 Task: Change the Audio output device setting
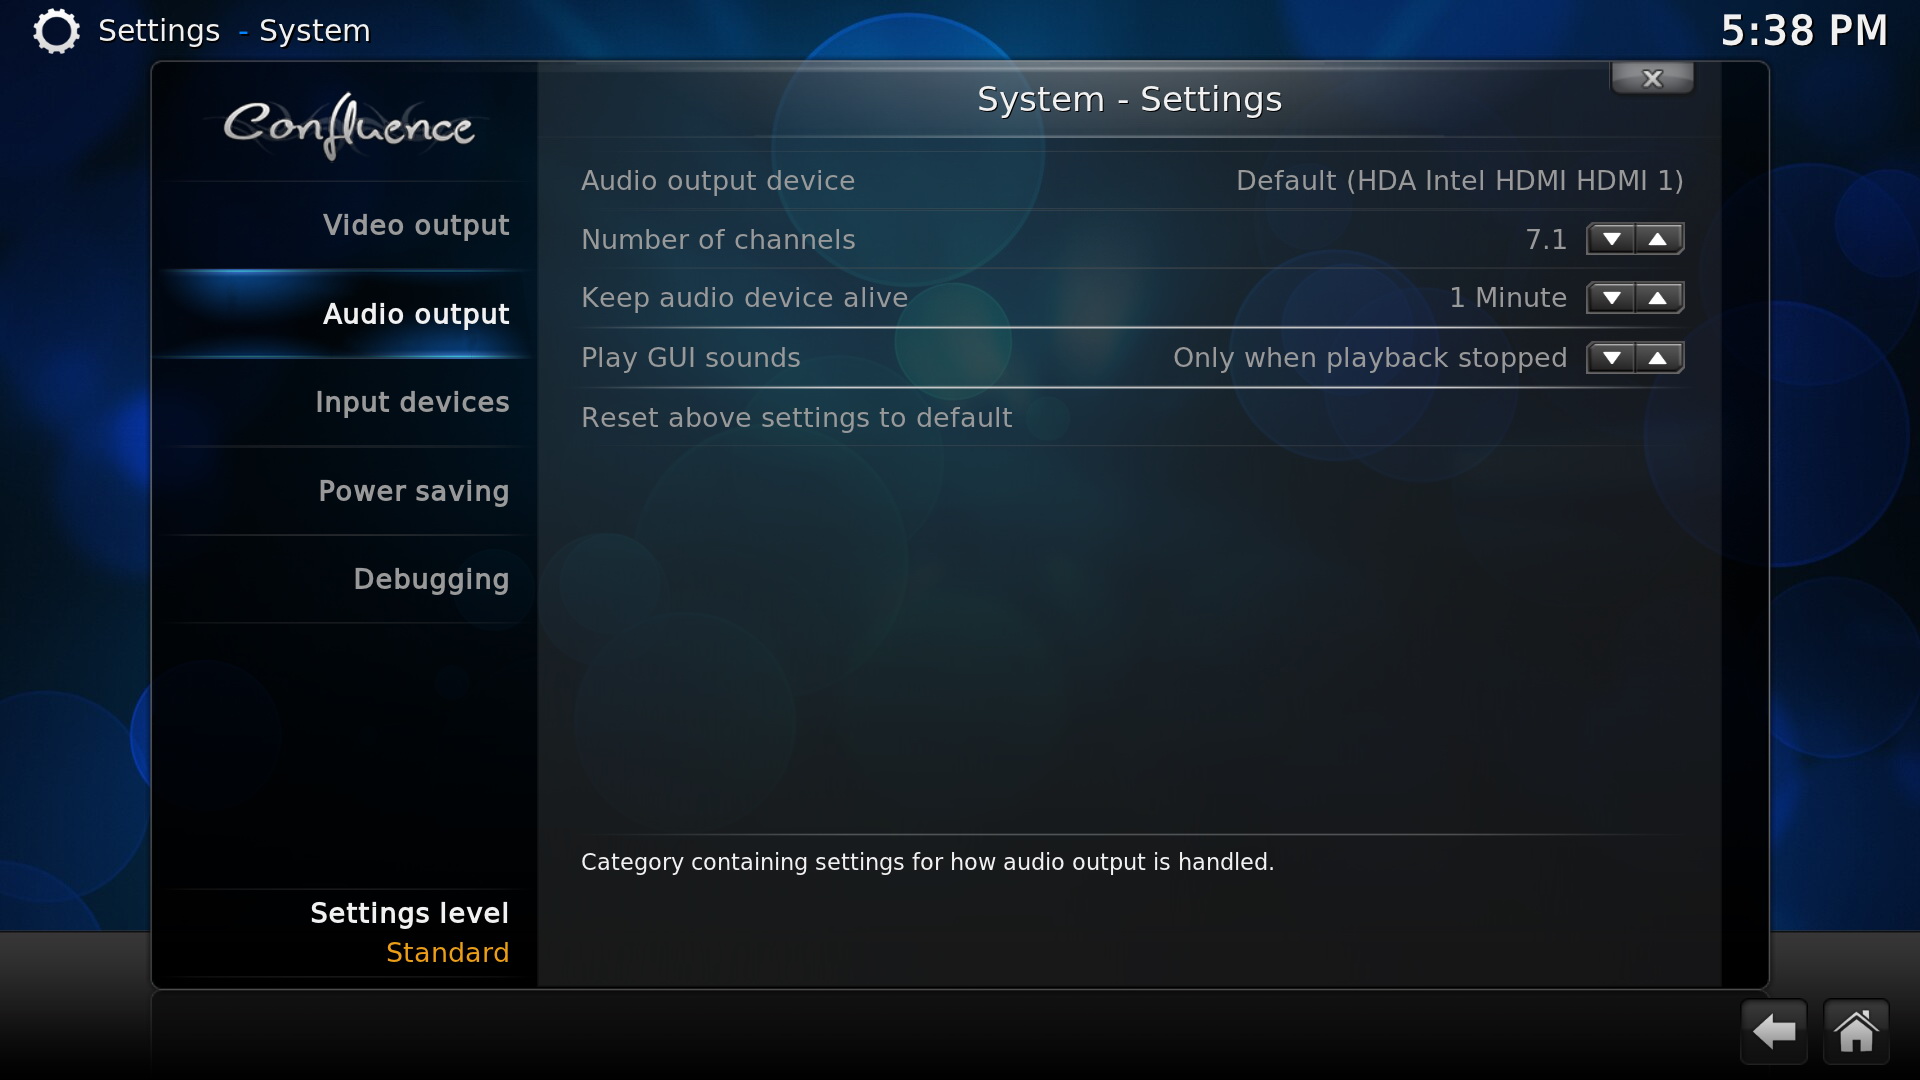click(1132, 181)
